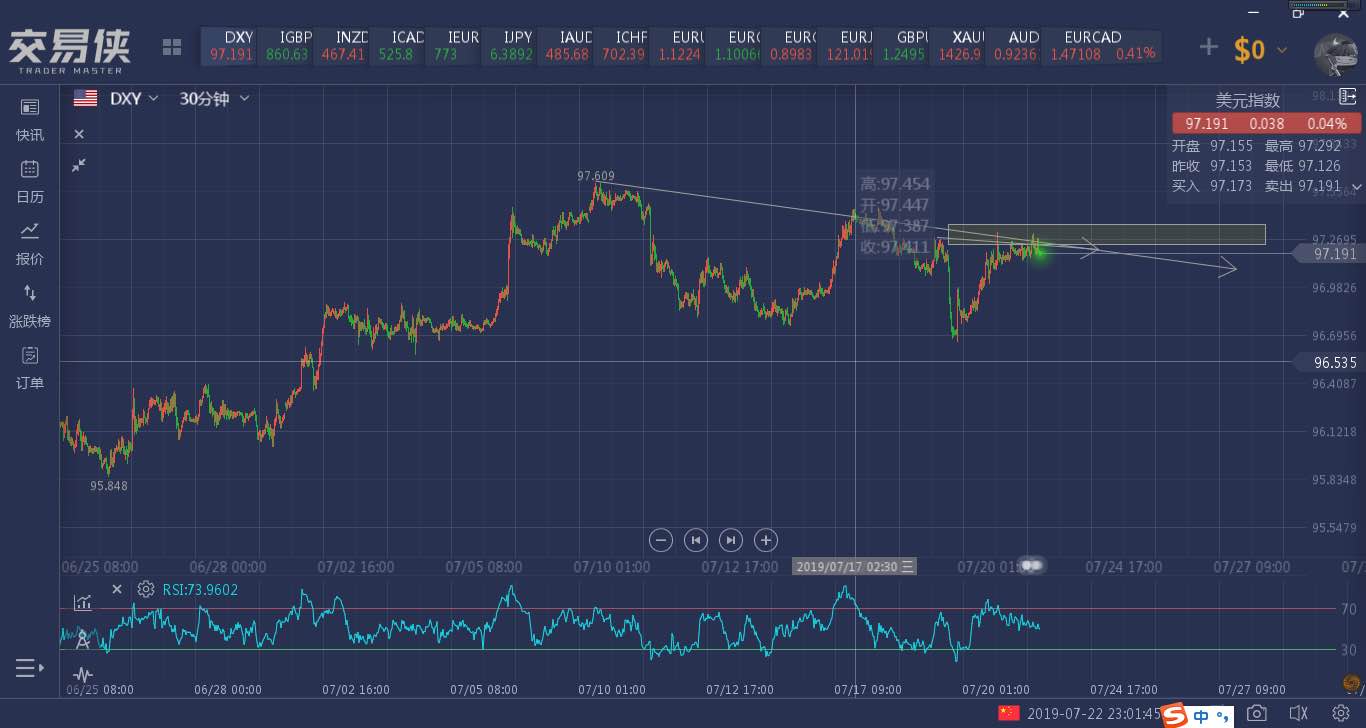Viewport: 1366px width, 728px height.
Task: Select the GBP ticker in the quote bar
Action: click(912, 46)
